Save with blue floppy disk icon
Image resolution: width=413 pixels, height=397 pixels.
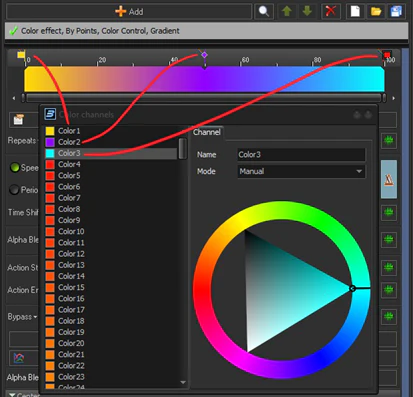click(x=396, y=12)
